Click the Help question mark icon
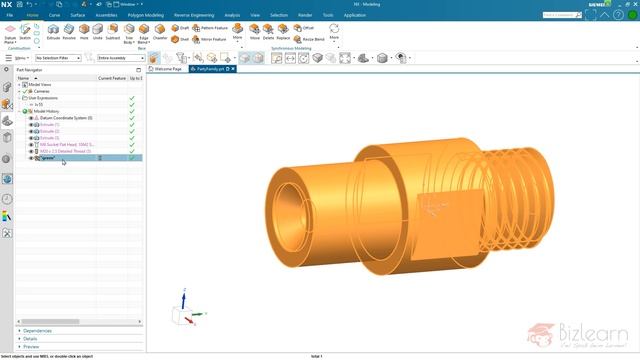Viewport: 640px width, 360px height. coord(618,15)
